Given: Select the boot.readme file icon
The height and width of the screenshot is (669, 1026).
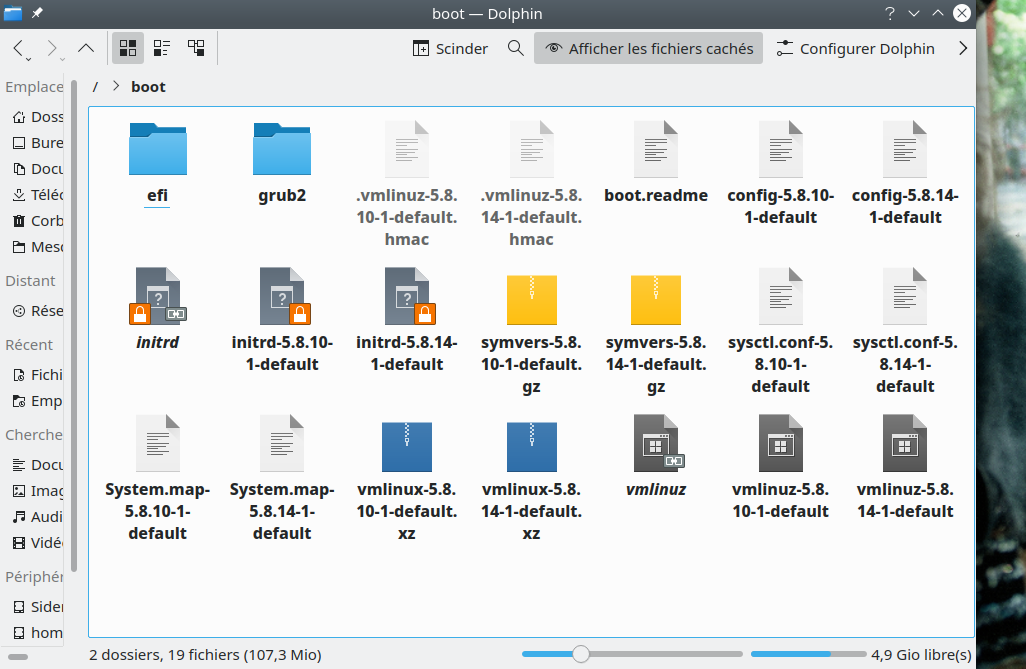Looking at the screenshot, I should [656, 149].
